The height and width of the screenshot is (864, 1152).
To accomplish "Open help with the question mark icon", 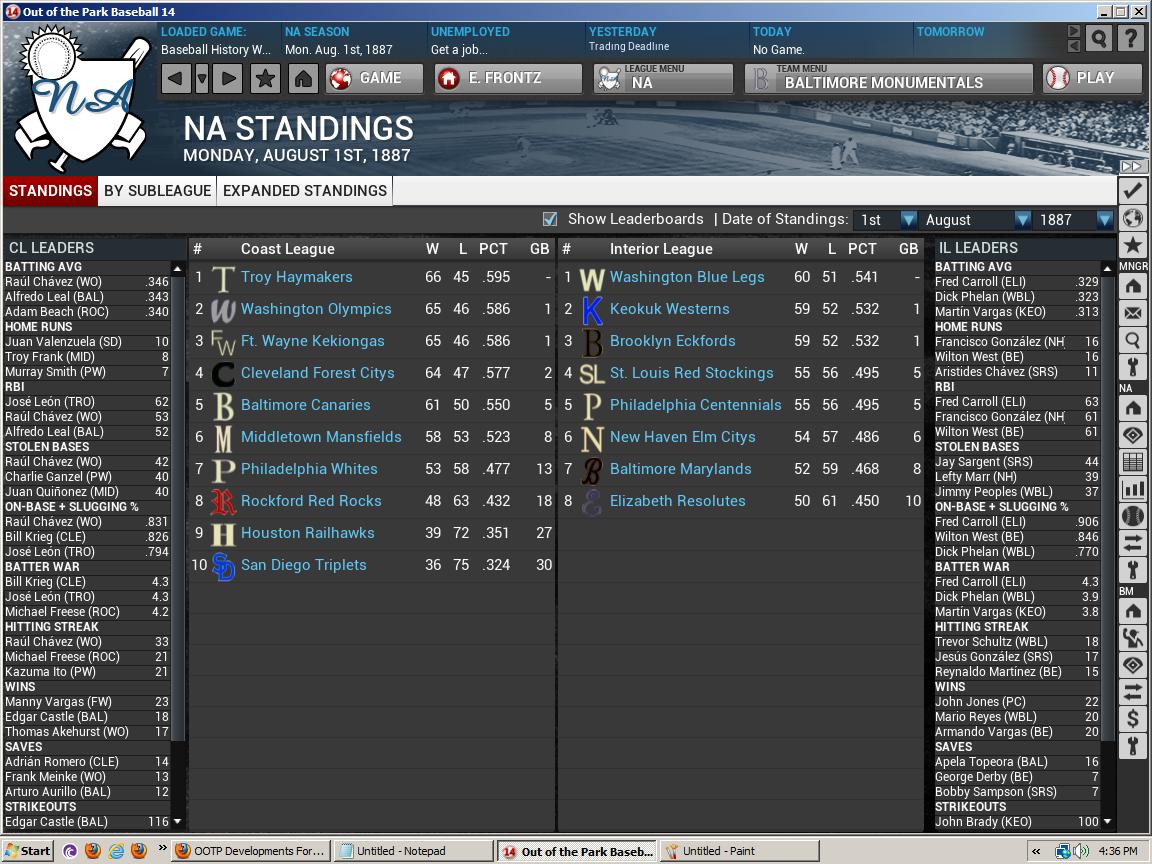I will point(1130,39).
